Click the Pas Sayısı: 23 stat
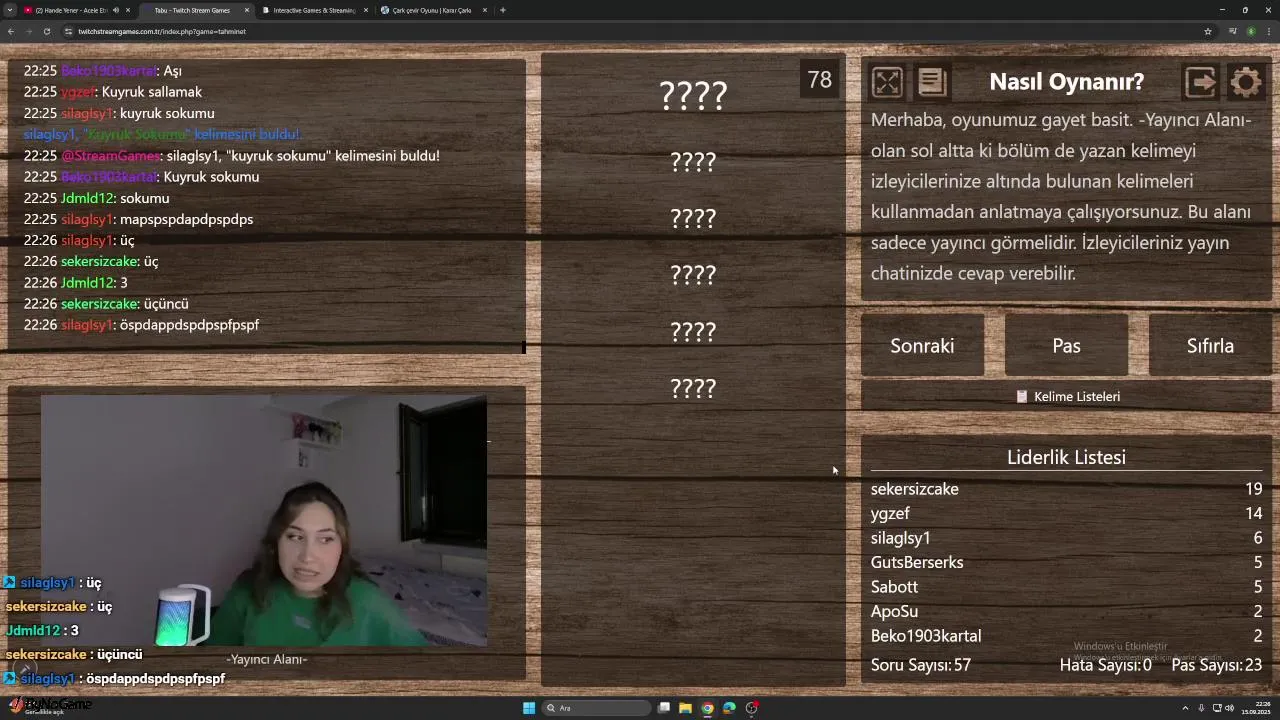 click(1217, 665)
